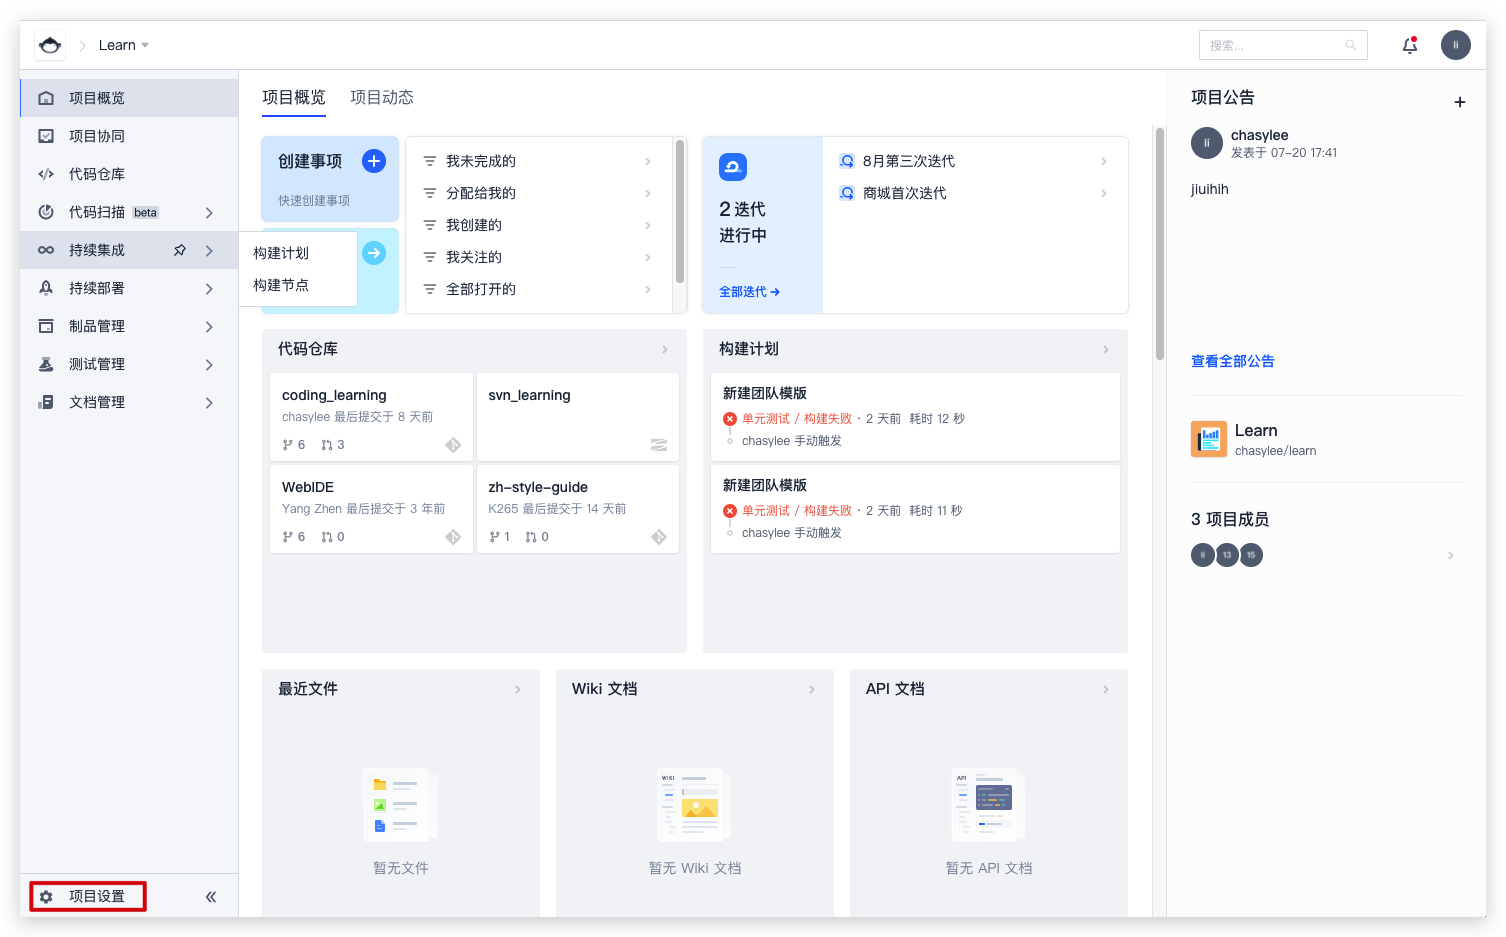Click the blue arrow circle icon

pos(374,253)
